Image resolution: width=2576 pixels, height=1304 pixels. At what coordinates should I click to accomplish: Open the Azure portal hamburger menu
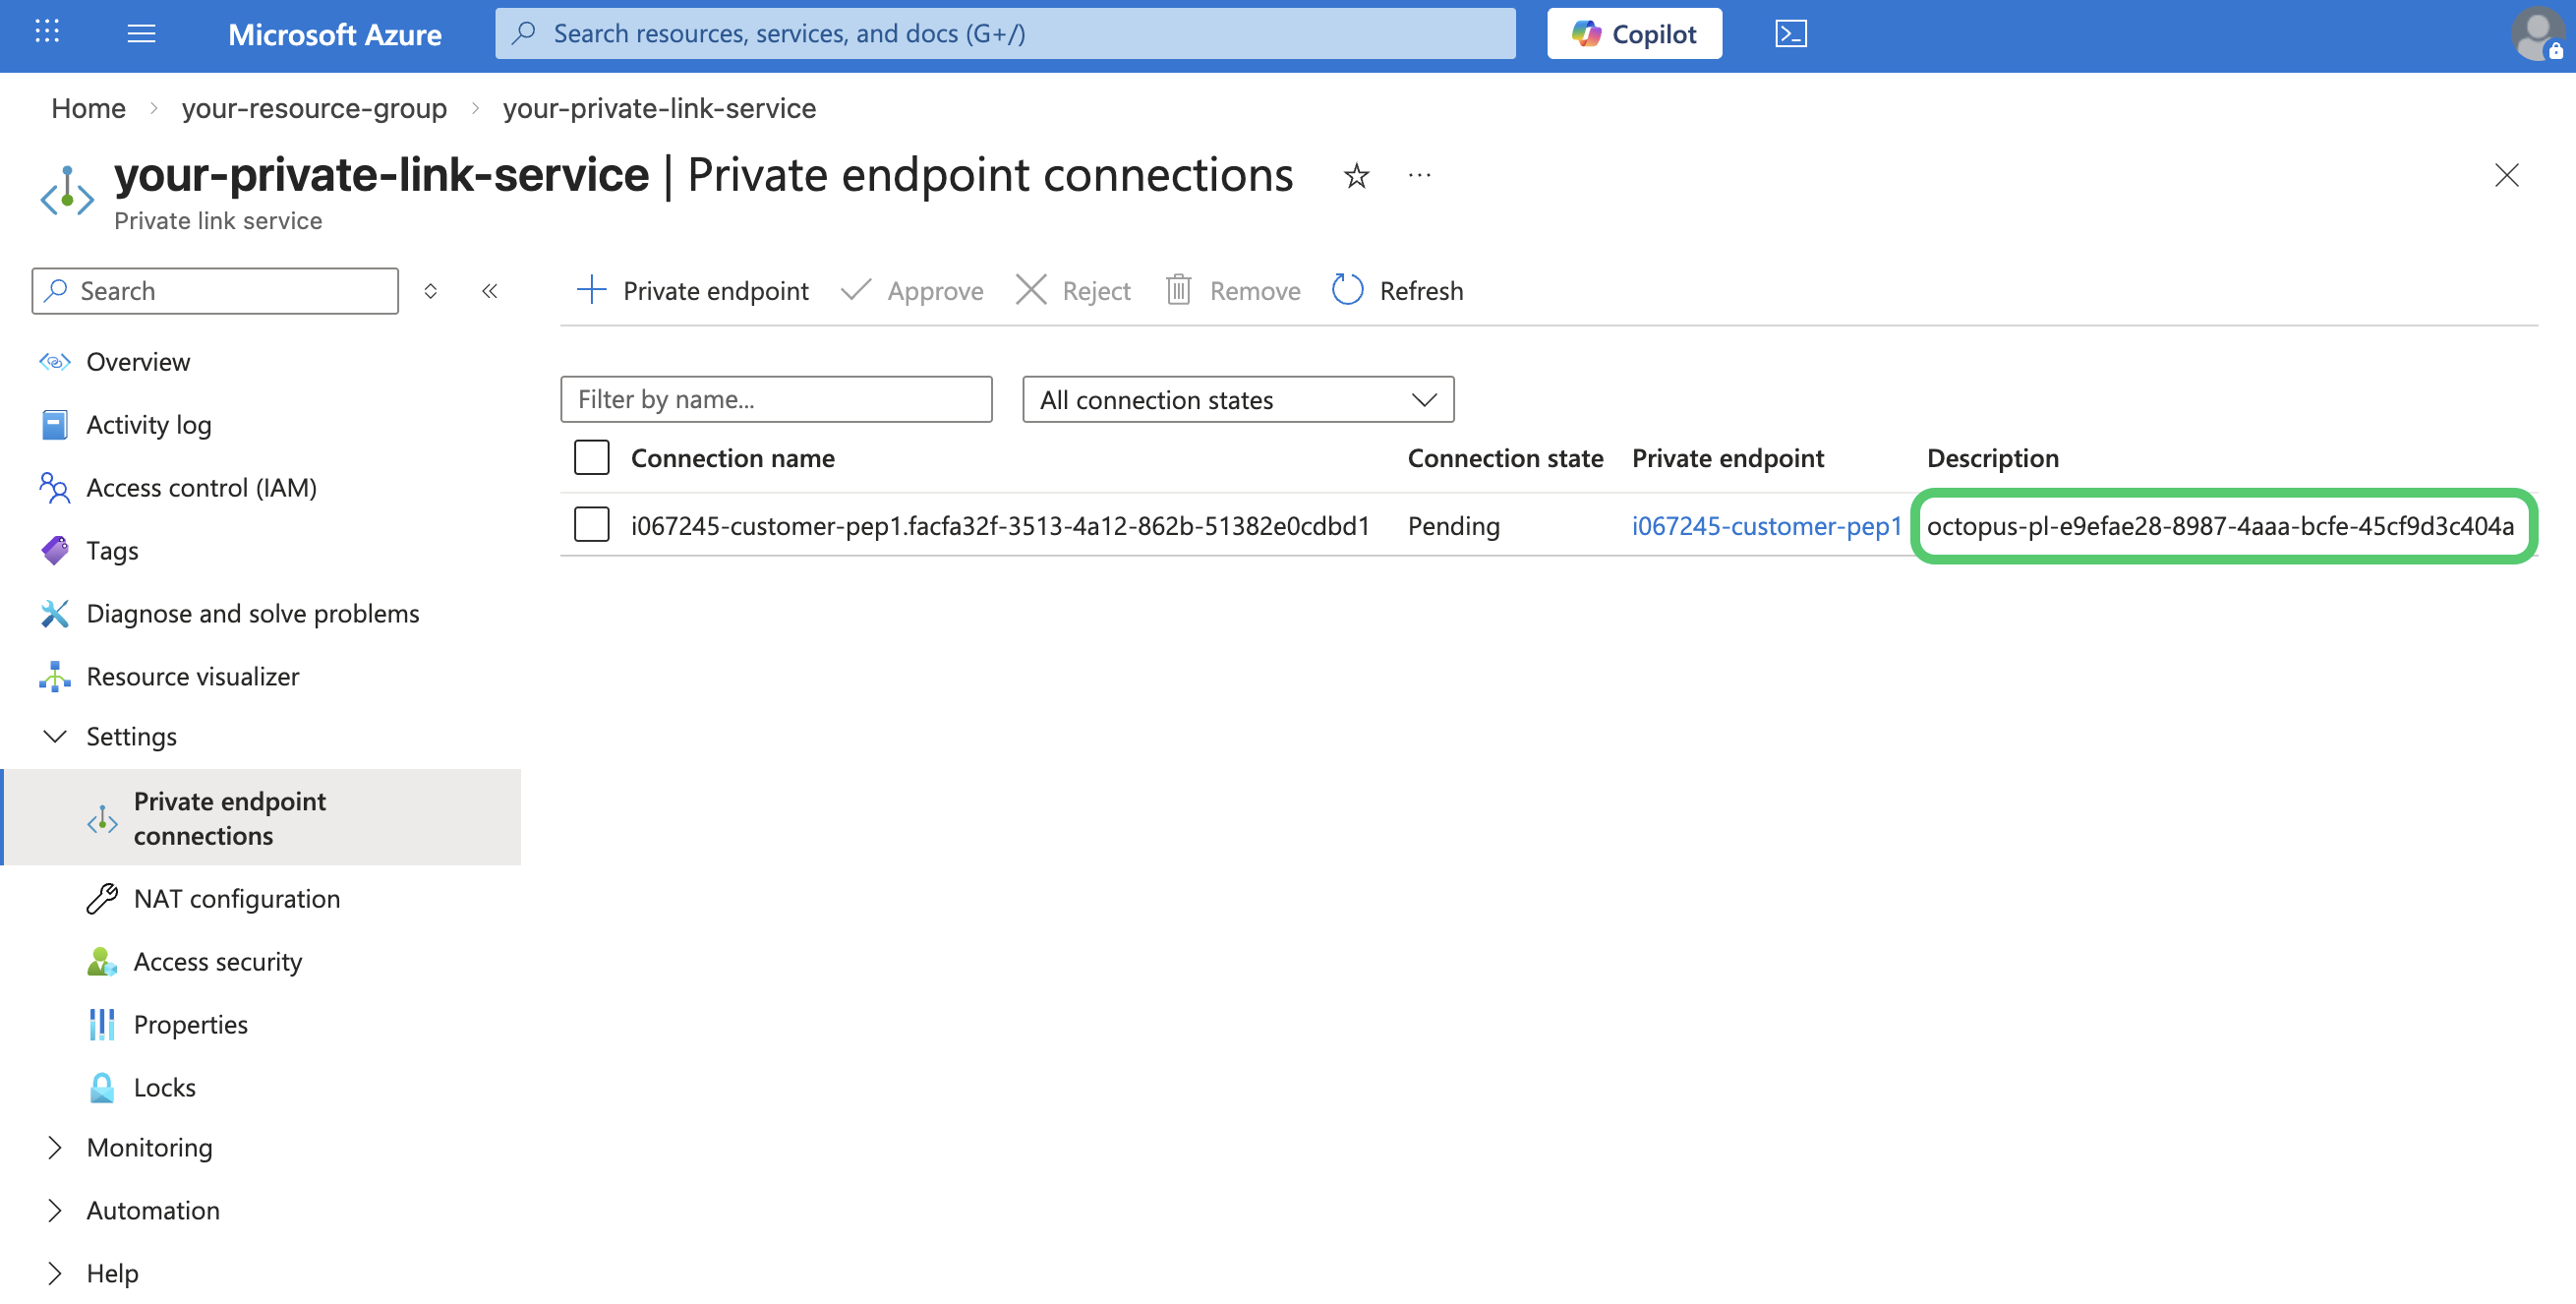pyautogui.click(x=141, y=33)
